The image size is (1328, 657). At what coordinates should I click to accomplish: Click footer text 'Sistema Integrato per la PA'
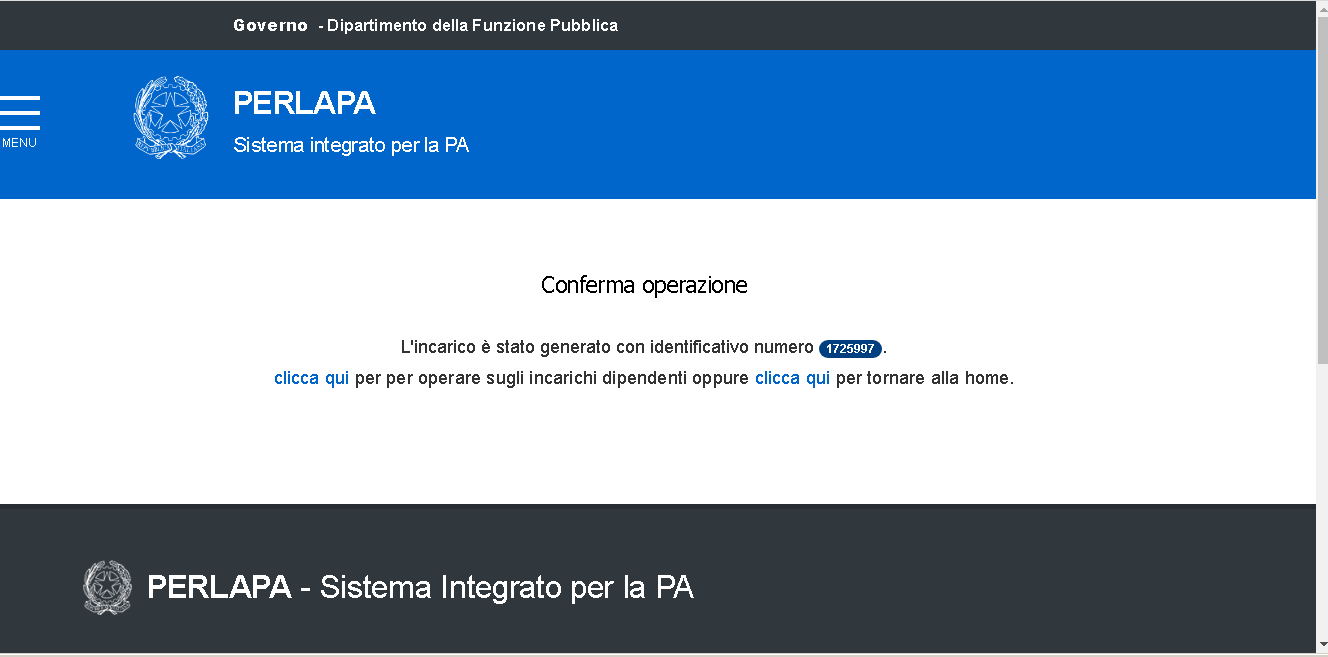[x=506, y=587]
